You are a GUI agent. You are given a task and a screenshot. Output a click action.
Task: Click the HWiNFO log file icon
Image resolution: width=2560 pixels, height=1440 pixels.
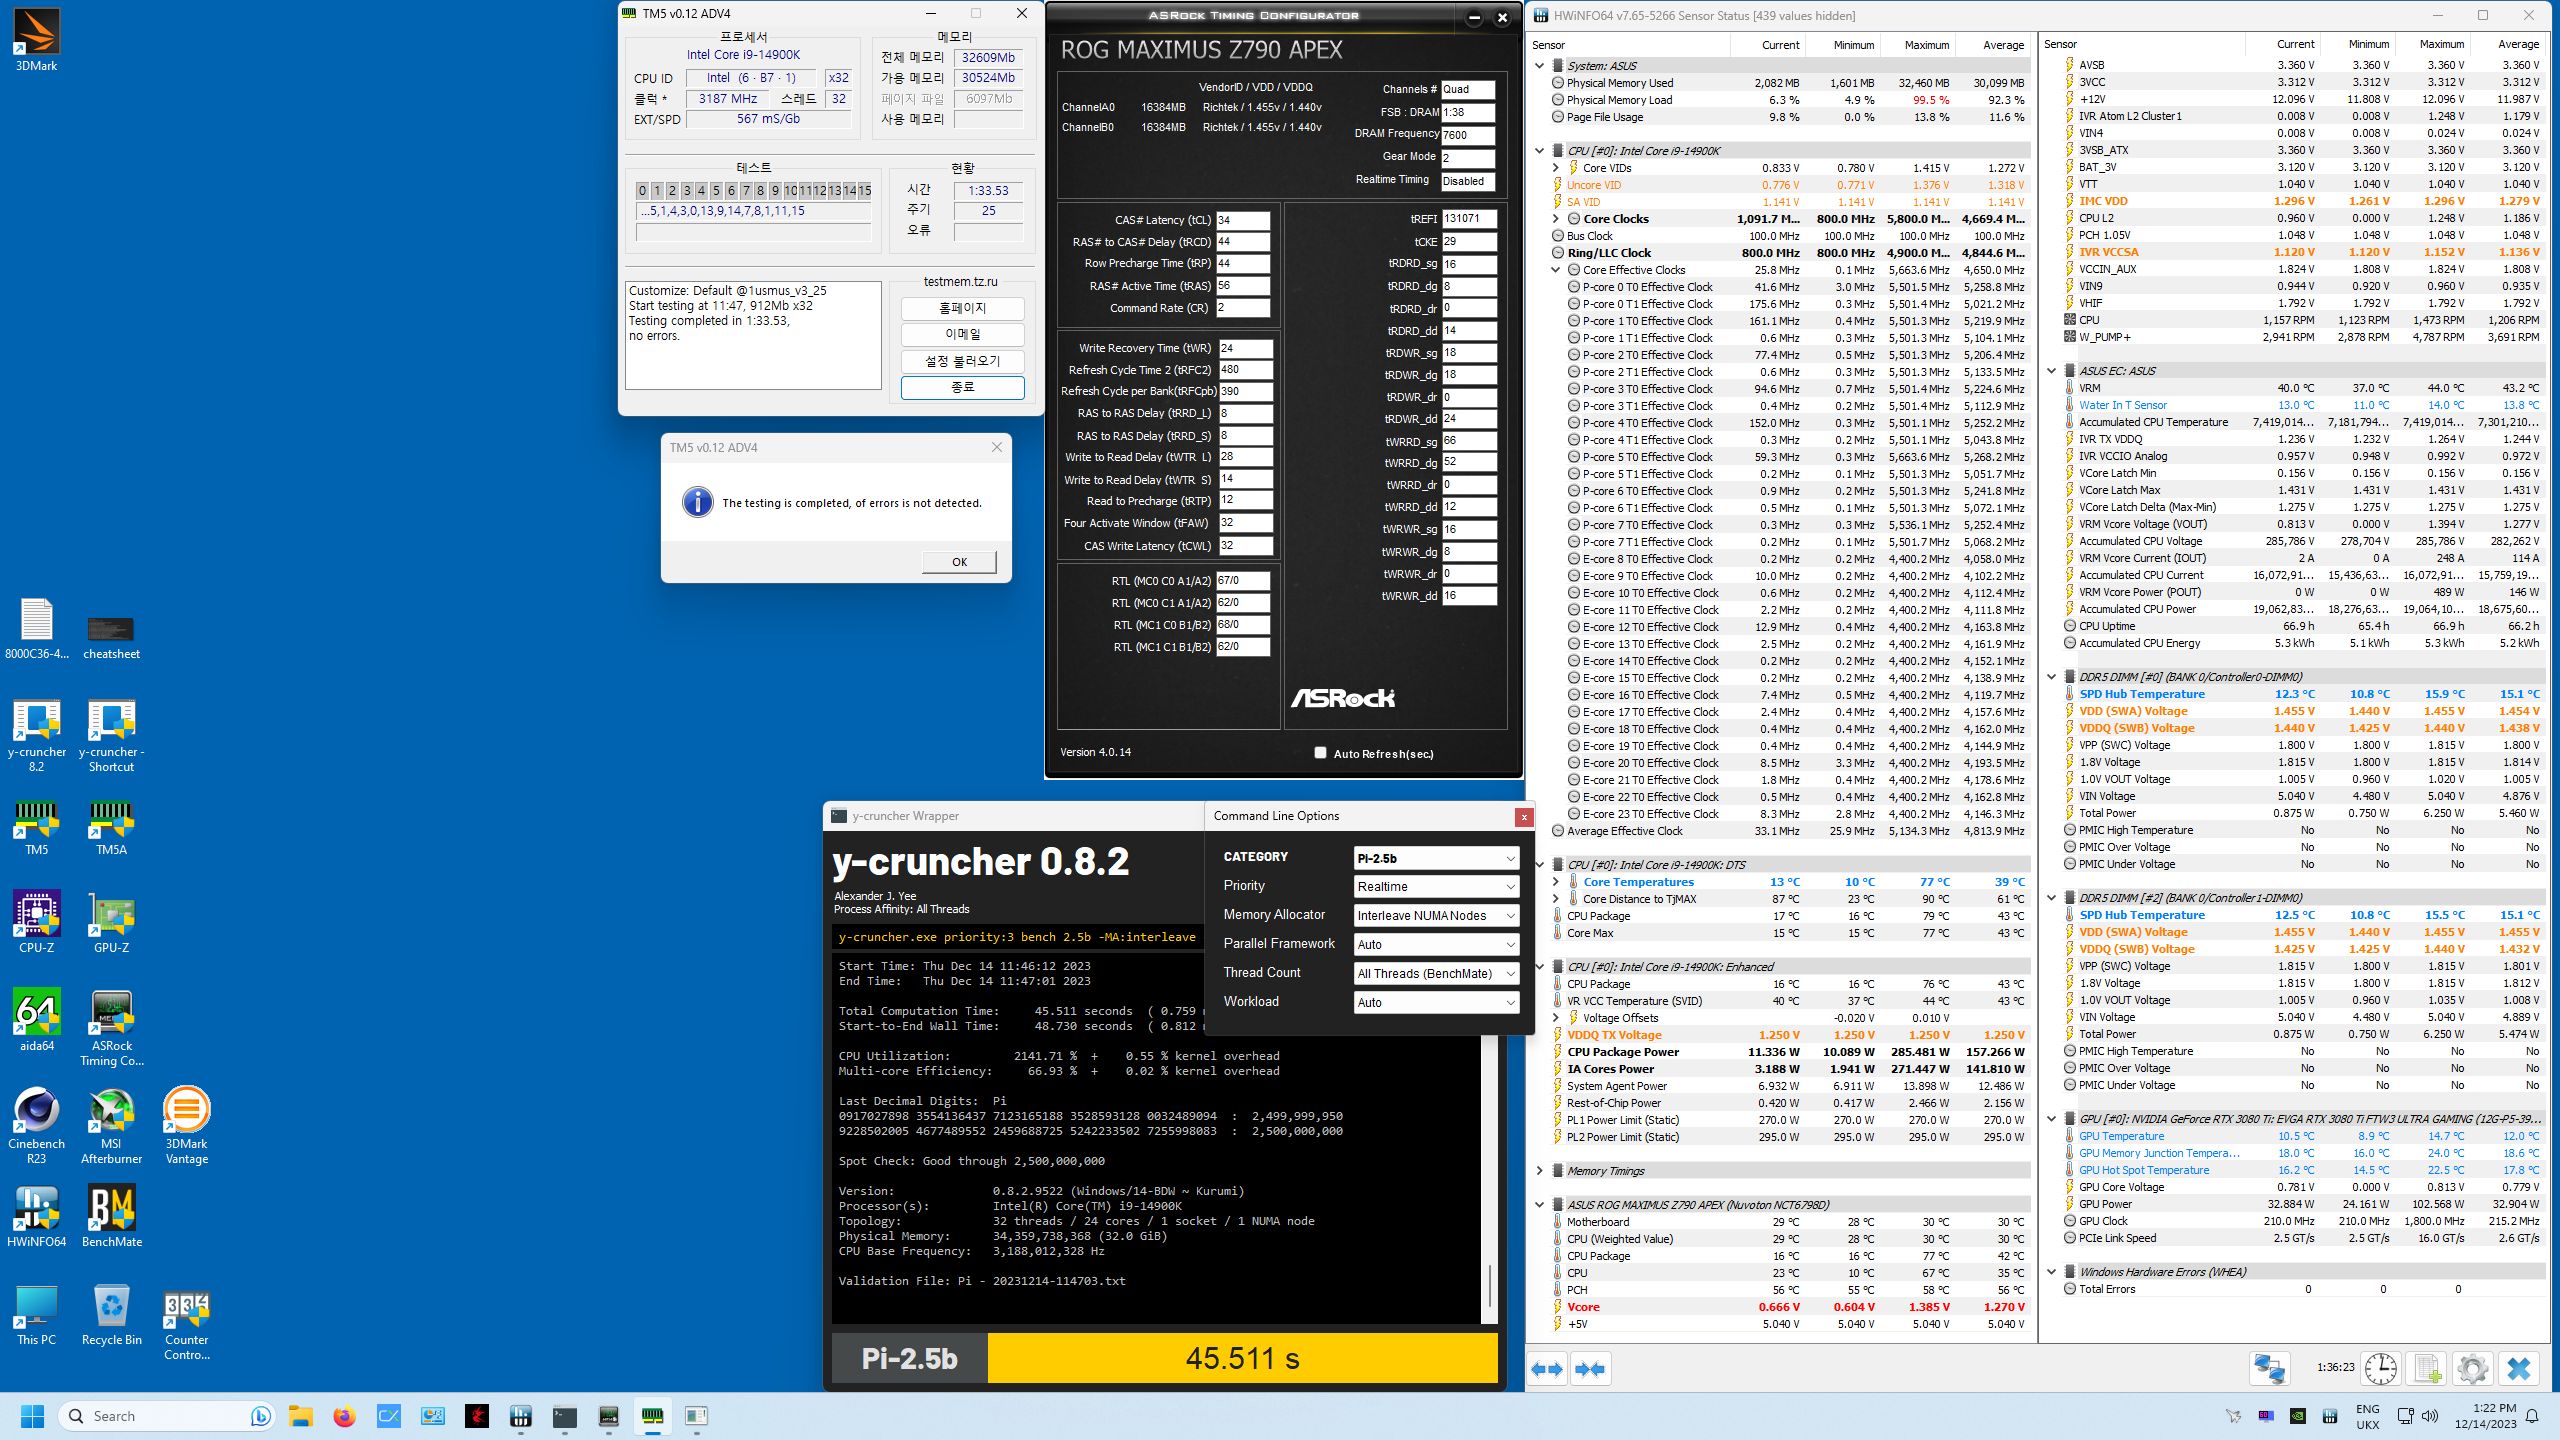click(2427, 1368)
